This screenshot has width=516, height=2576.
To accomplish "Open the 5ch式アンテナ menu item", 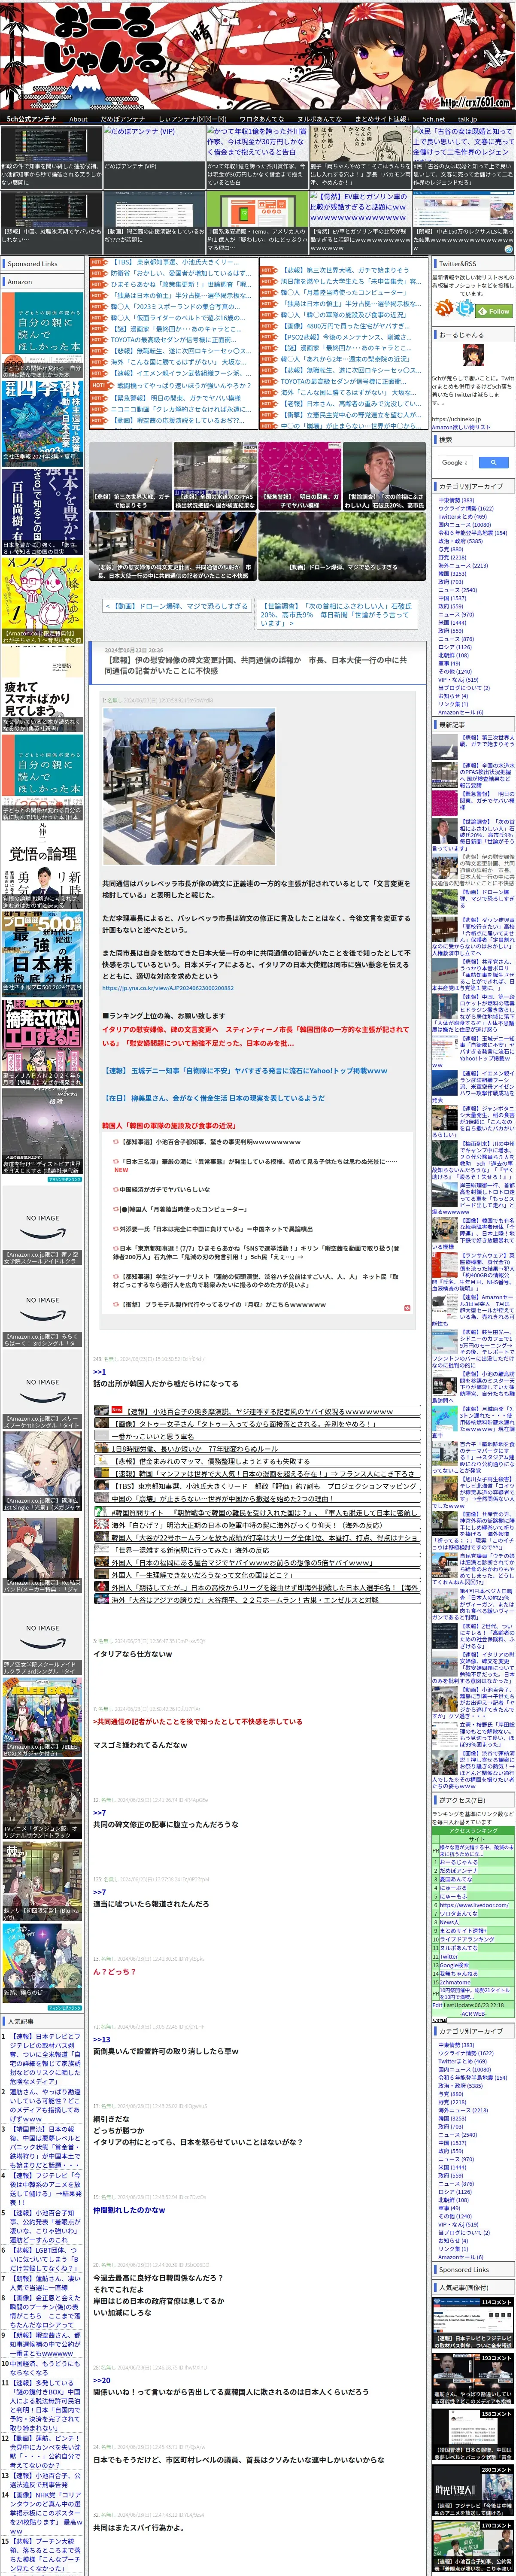I will coord(32,119).
